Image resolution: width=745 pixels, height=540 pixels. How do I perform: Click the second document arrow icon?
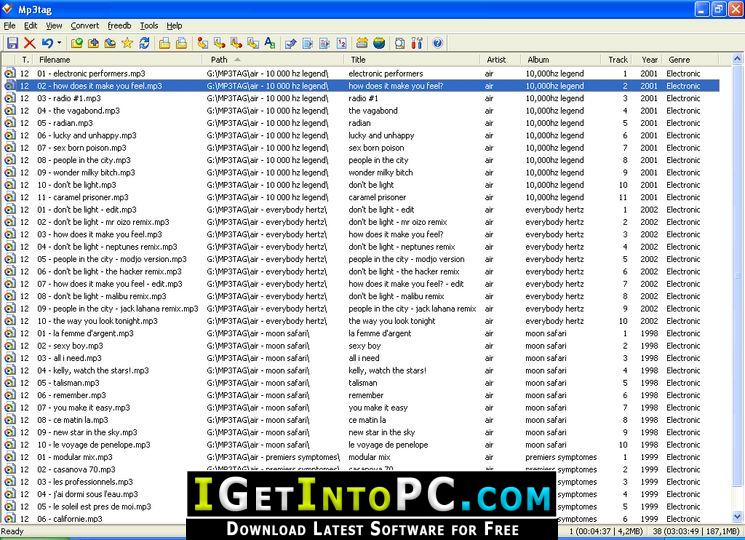(x=325, y=43)
